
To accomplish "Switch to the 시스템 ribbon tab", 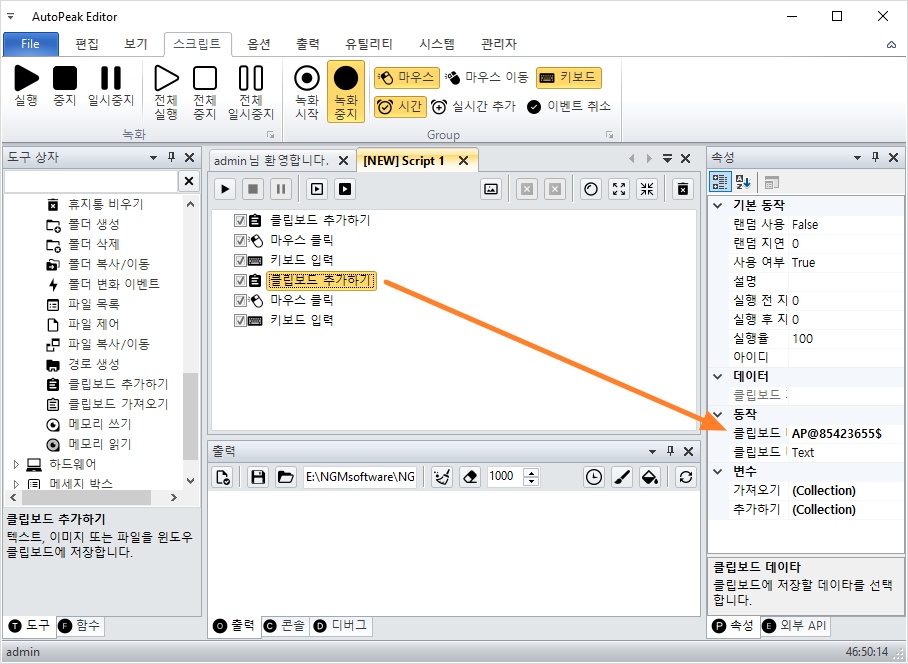I will (x=437, y=44).
